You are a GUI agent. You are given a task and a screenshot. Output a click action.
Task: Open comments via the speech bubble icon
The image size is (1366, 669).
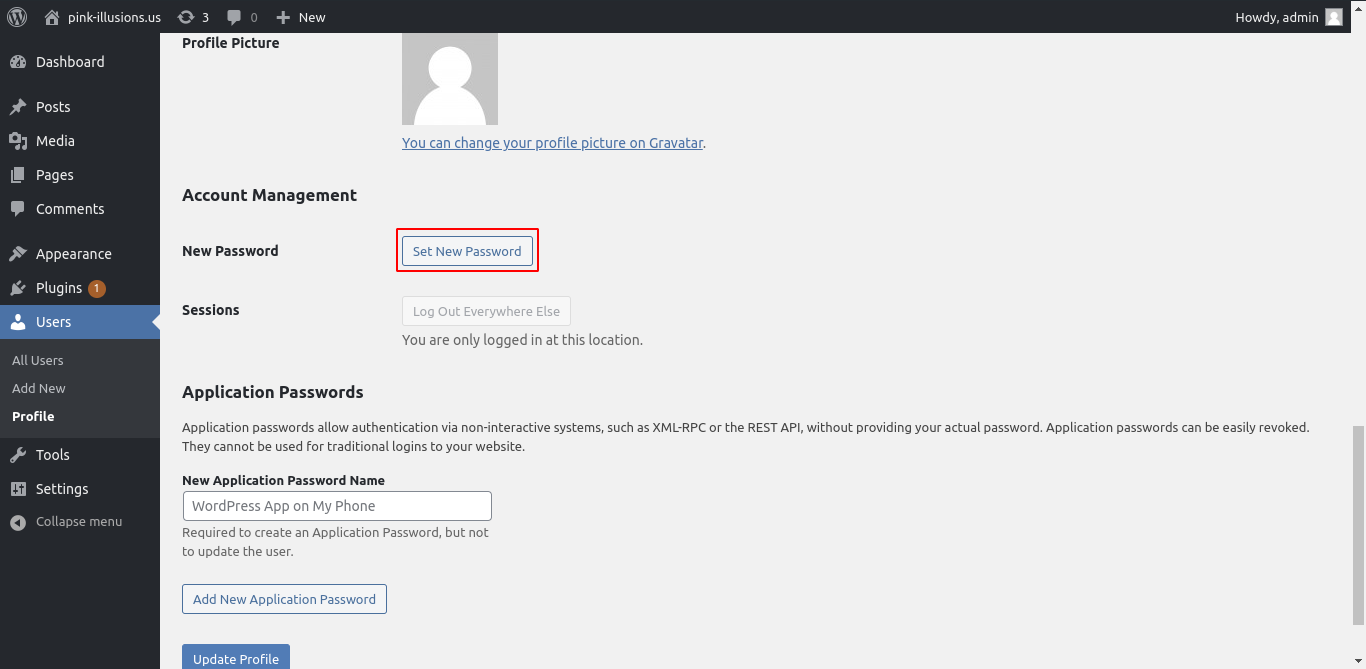pos(234,17)
